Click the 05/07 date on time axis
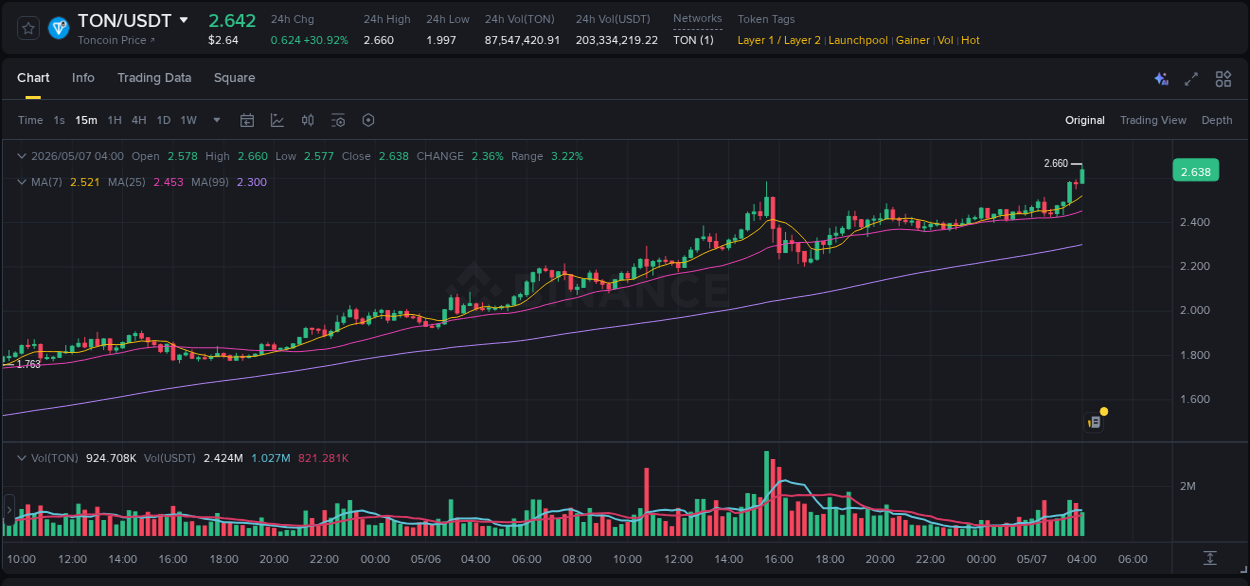1250x586 pixels. (x=1032, y=559)
